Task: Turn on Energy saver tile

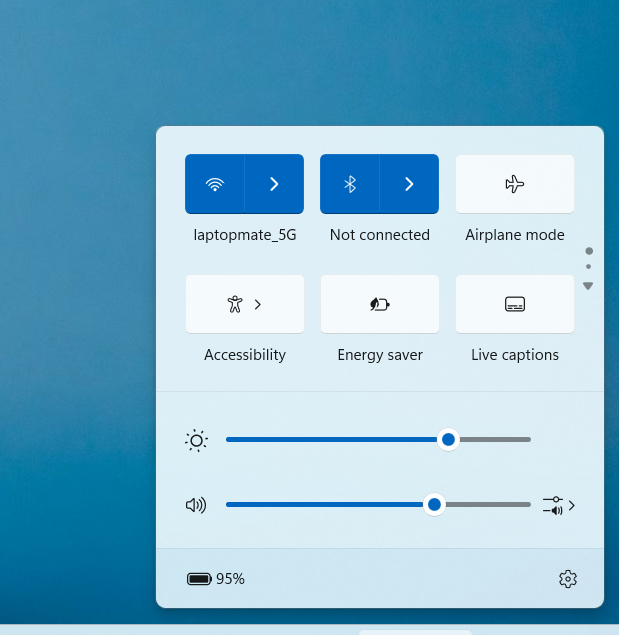Action: (380, 304)
